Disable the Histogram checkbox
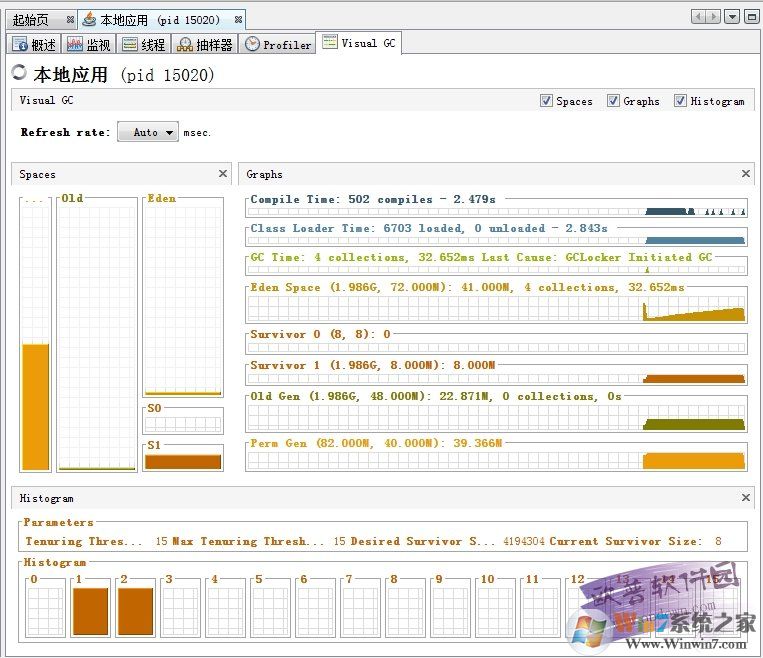The height and width of the screenshot is (658, 763). 680,101
